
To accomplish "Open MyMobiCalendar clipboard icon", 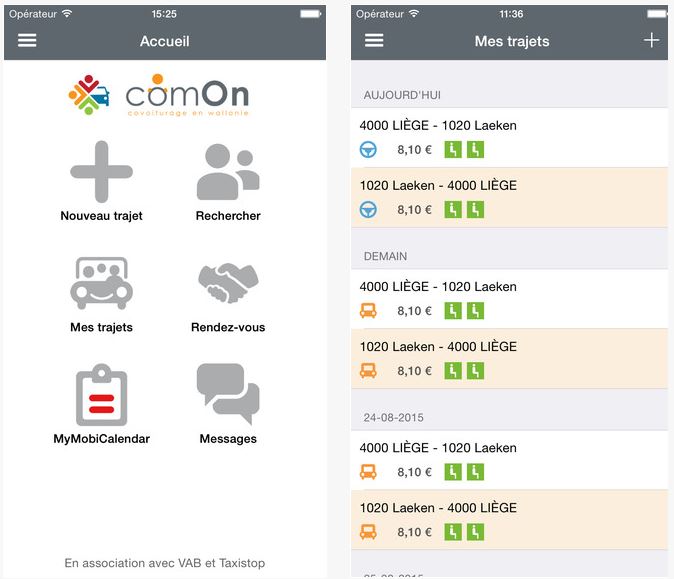I will coord(101,395).
